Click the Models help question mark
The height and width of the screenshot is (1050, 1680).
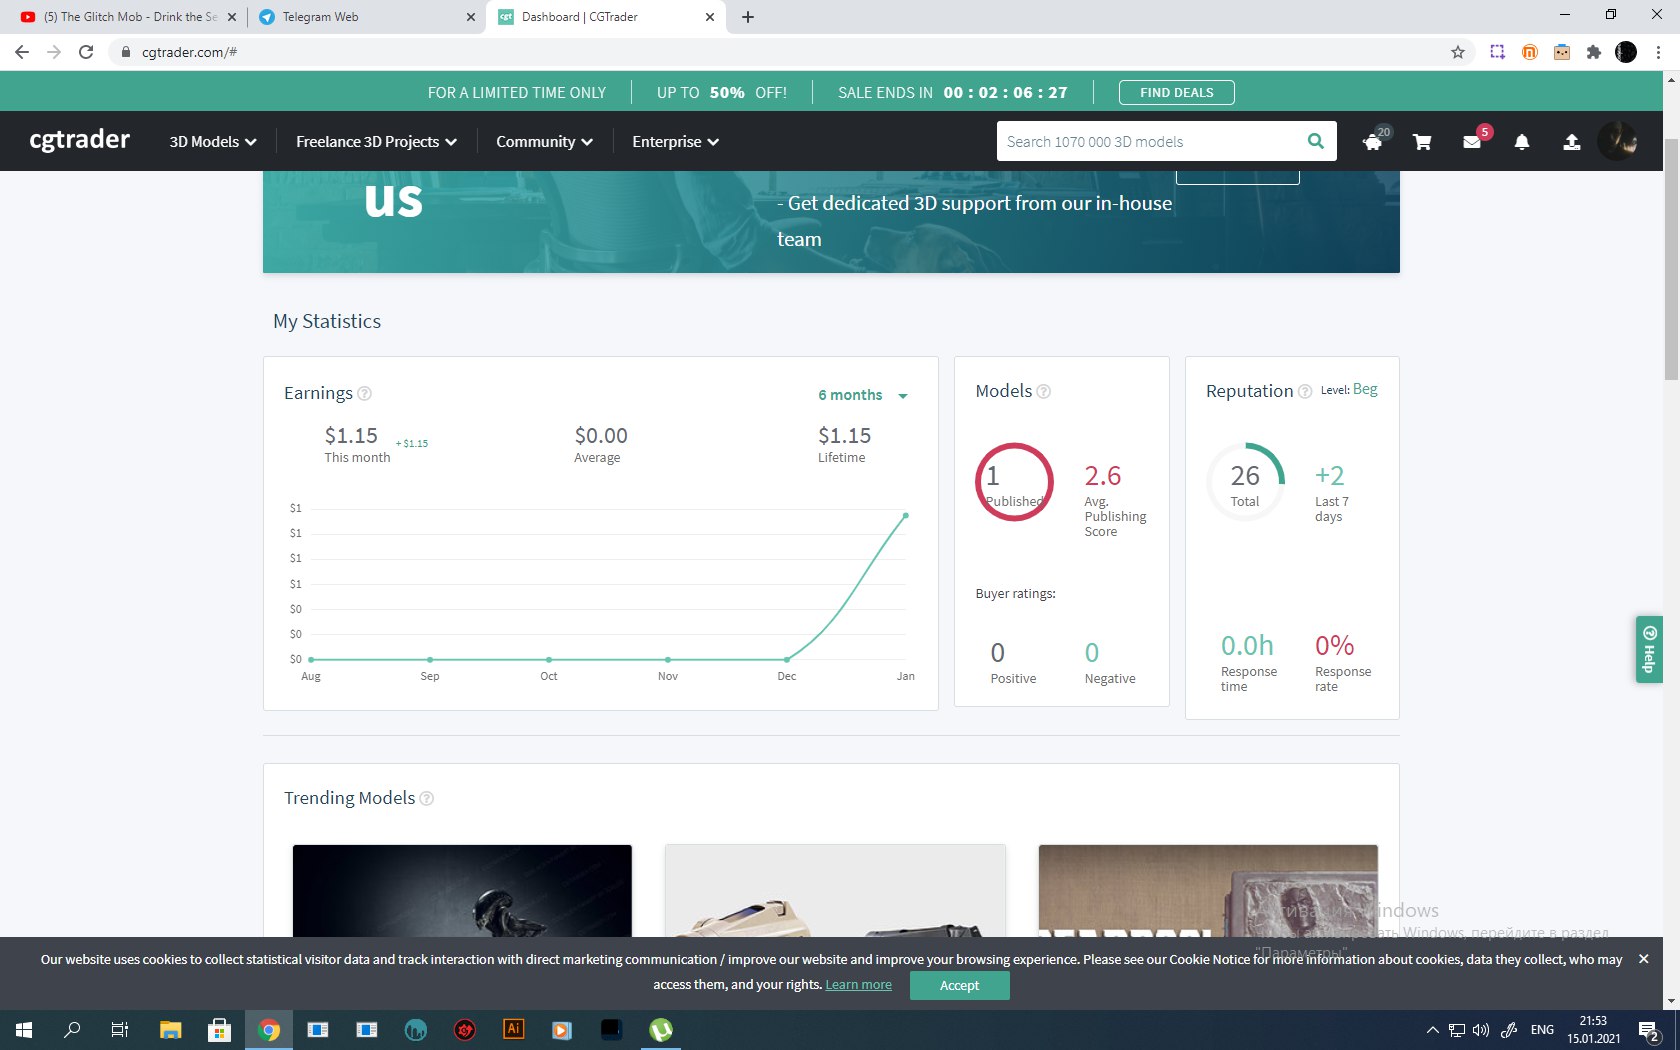1044,391
